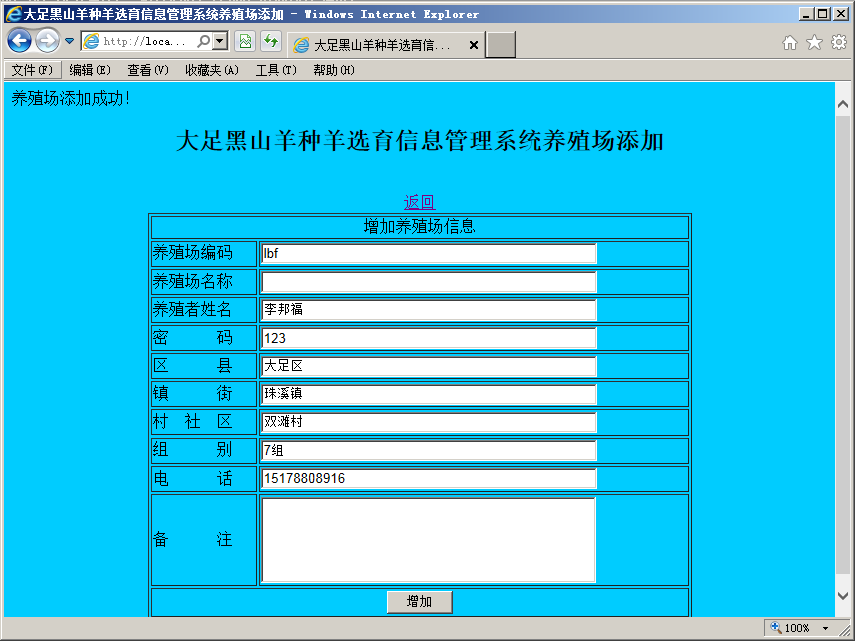Screen dimensions: 855x641
Task: Click the 电话 field with 15178808916
Action: click(x=429, y=479)
